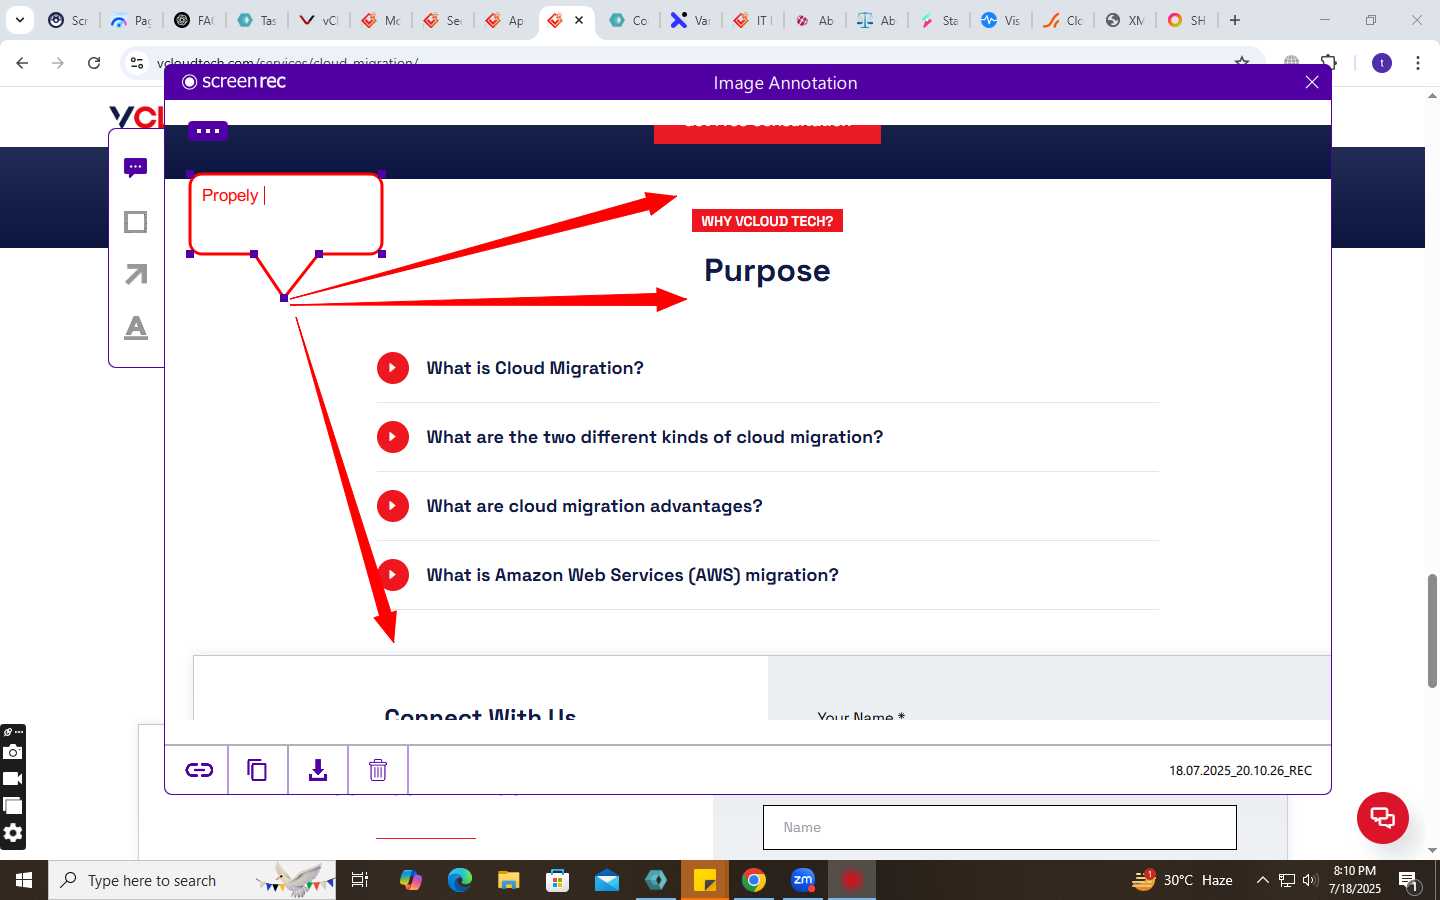The width and height of the screenshot is (1440, 900).
Task: Open Google Chrome from the taskbar
Action: tap(754, 880)
